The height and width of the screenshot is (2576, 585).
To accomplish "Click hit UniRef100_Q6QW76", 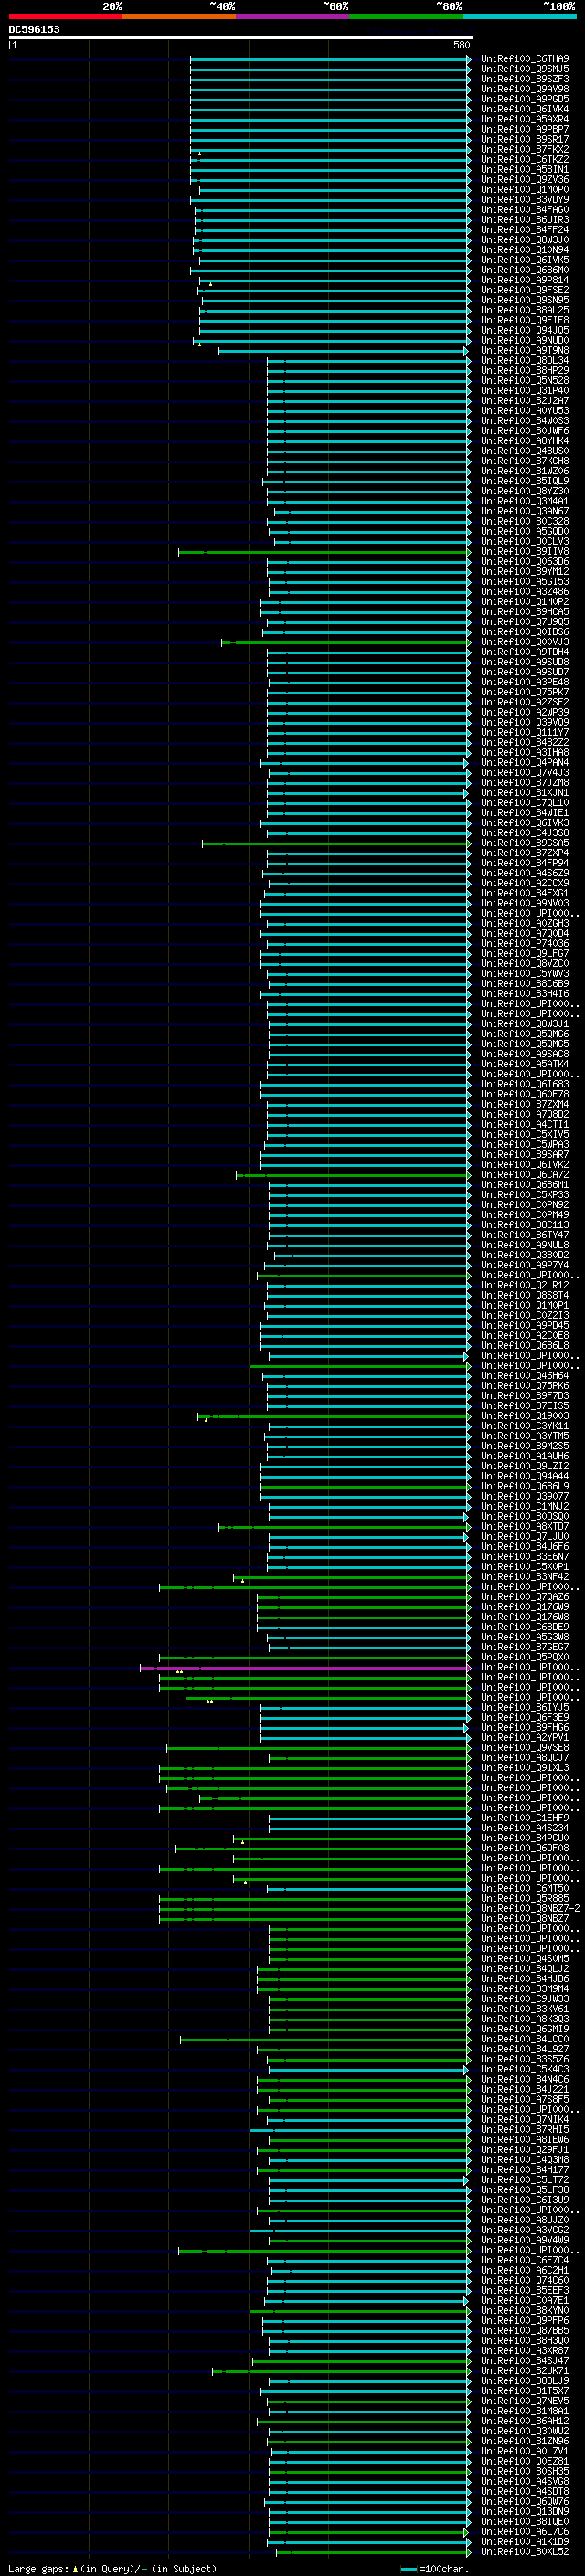I will 525,2502.
